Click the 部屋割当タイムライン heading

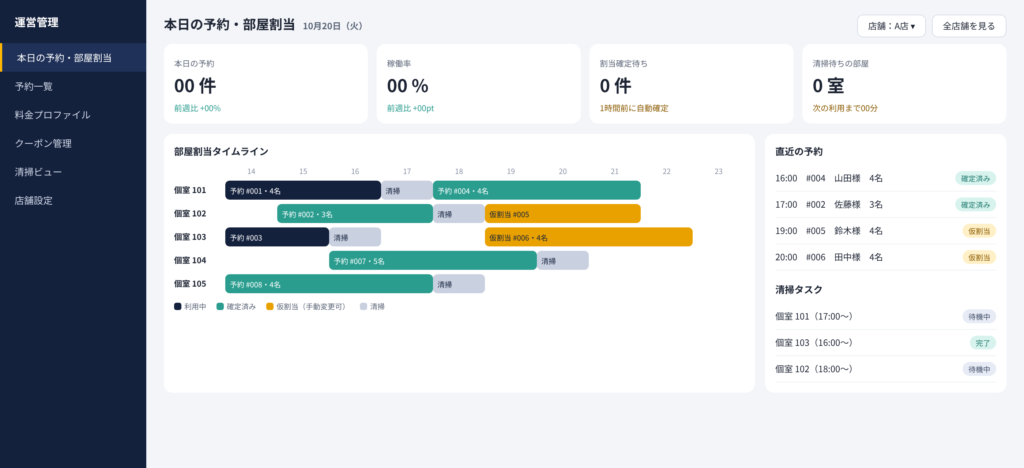[x=221, y=151]
